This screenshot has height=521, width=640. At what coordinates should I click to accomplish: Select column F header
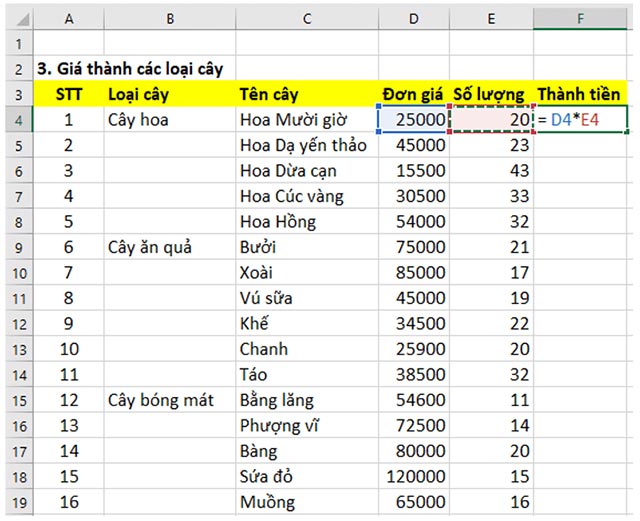pos(581,19)
